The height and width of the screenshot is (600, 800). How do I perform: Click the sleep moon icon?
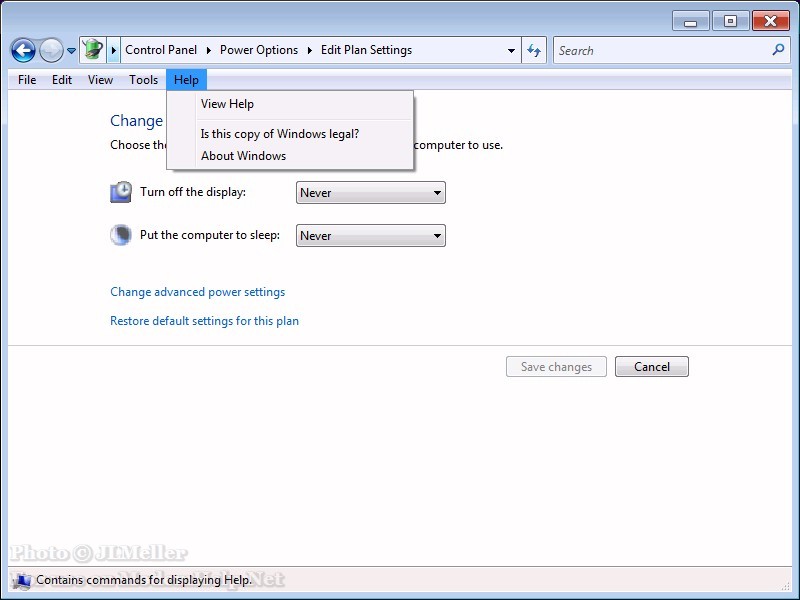(121, 235)
